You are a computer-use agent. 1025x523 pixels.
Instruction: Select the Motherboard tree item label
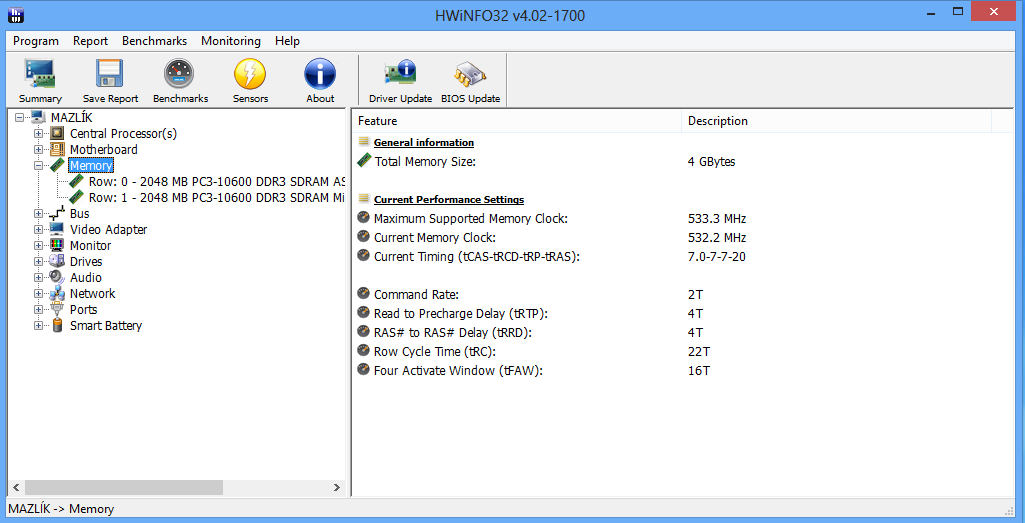(104, 150)
